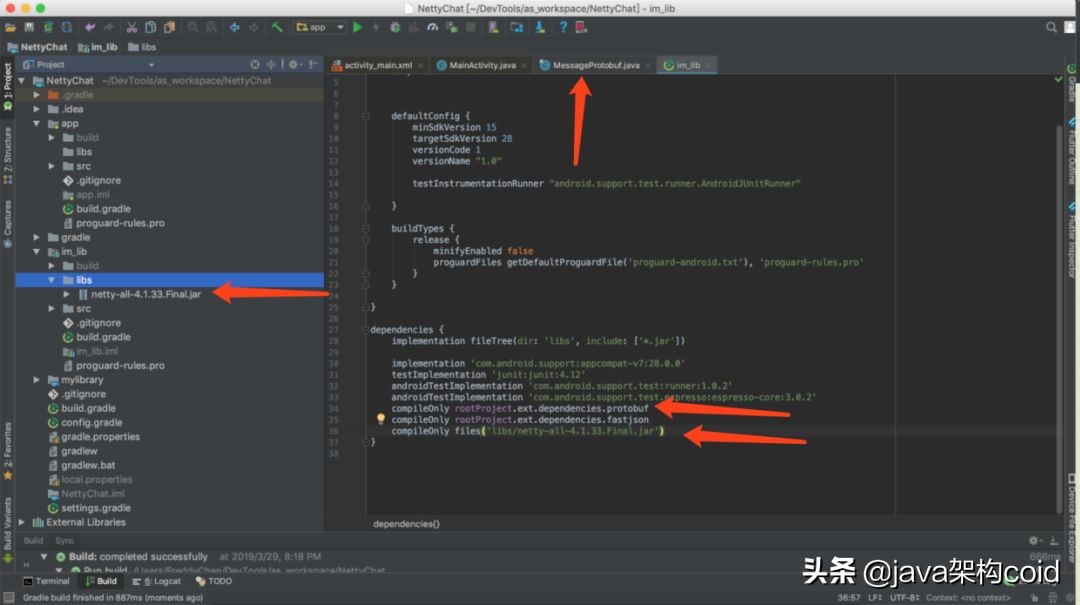This screenshot has width=1080, height=605.
Task: Click the green Run button
Action: [x=357, y=28]
